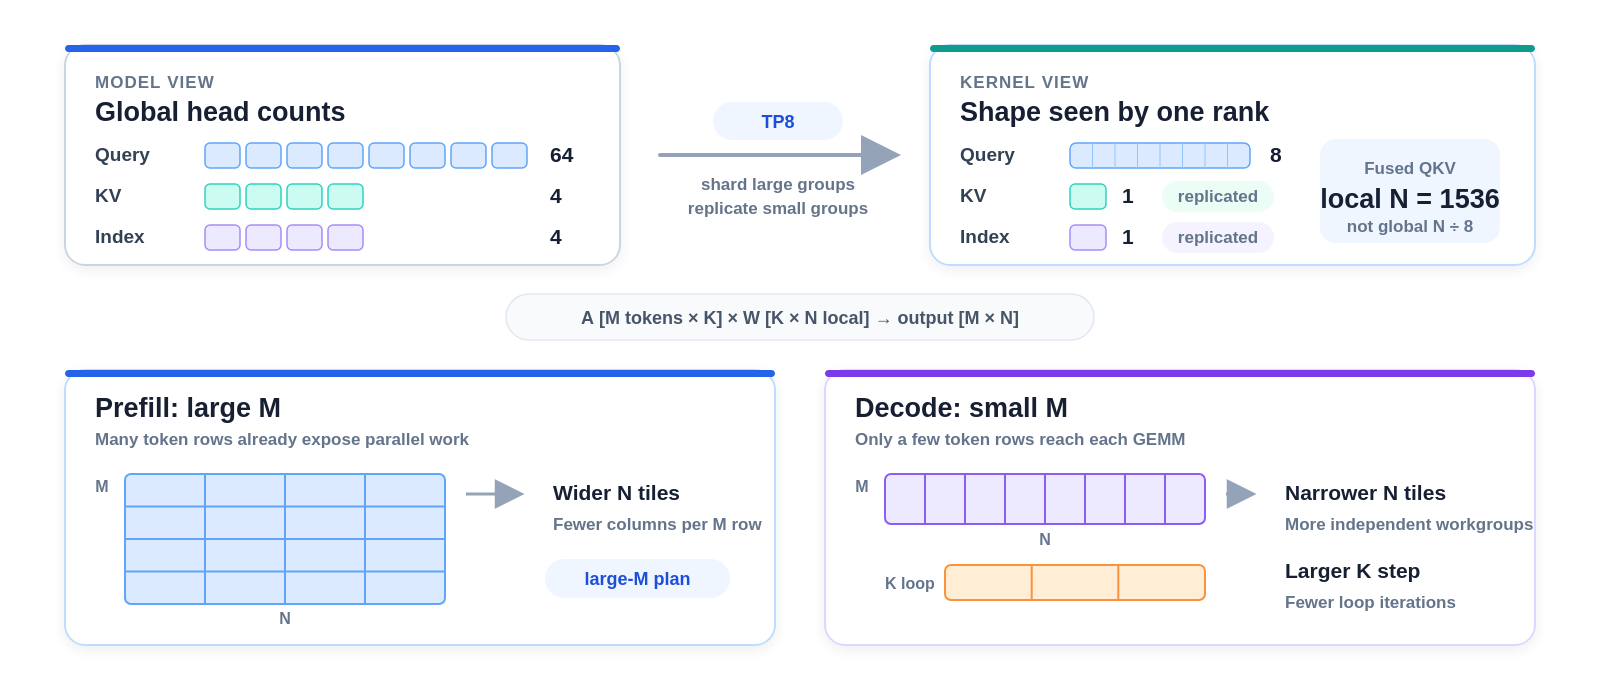Screen dimensions: 1600x700
Task: Click the orange K loop bar
Action: (1075, 582)
